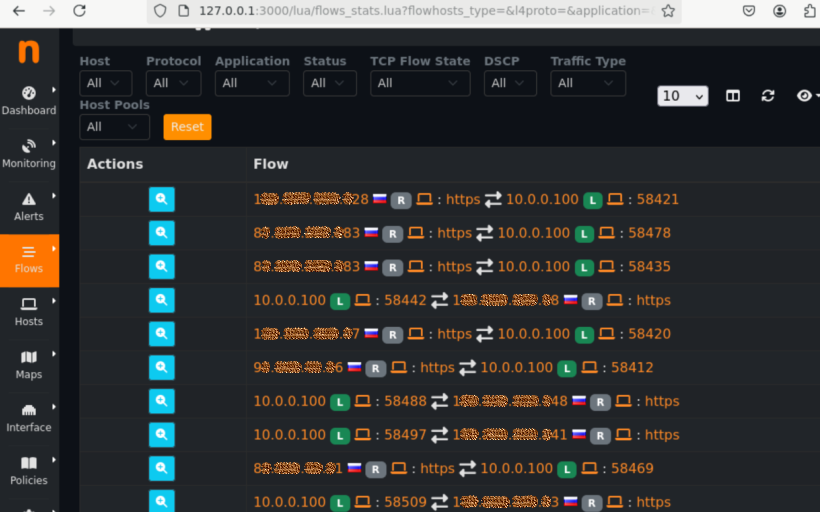820x512 pixels.
Task: Expand the Status filter dropdown
Action: pos(330,83)
